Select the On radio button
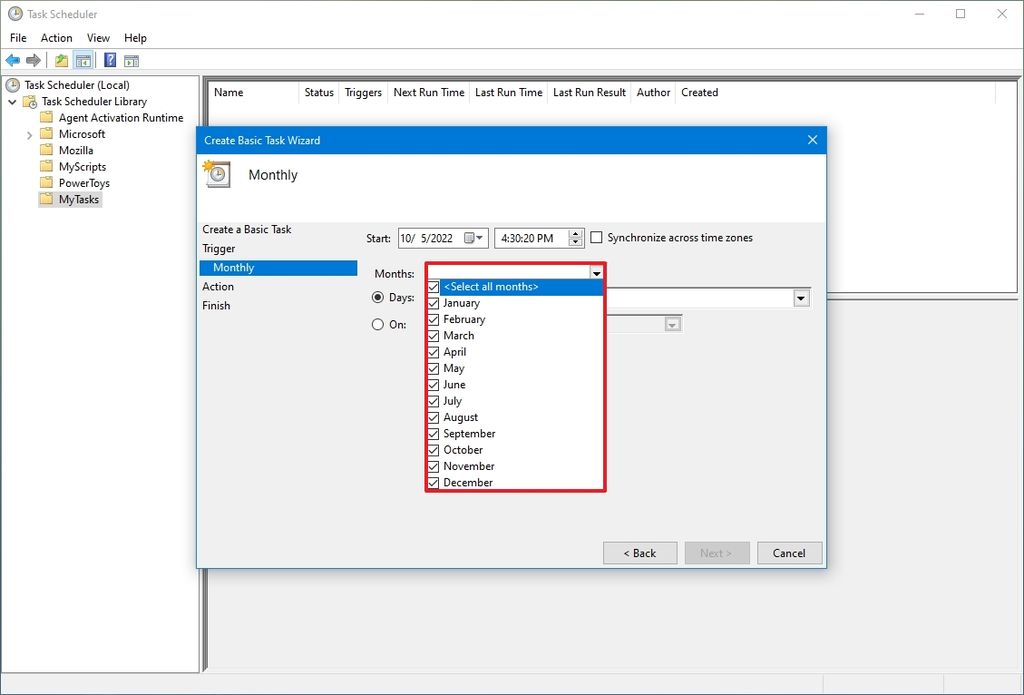Viewport: 1024px width, 695px height. [x=378, y=324]
